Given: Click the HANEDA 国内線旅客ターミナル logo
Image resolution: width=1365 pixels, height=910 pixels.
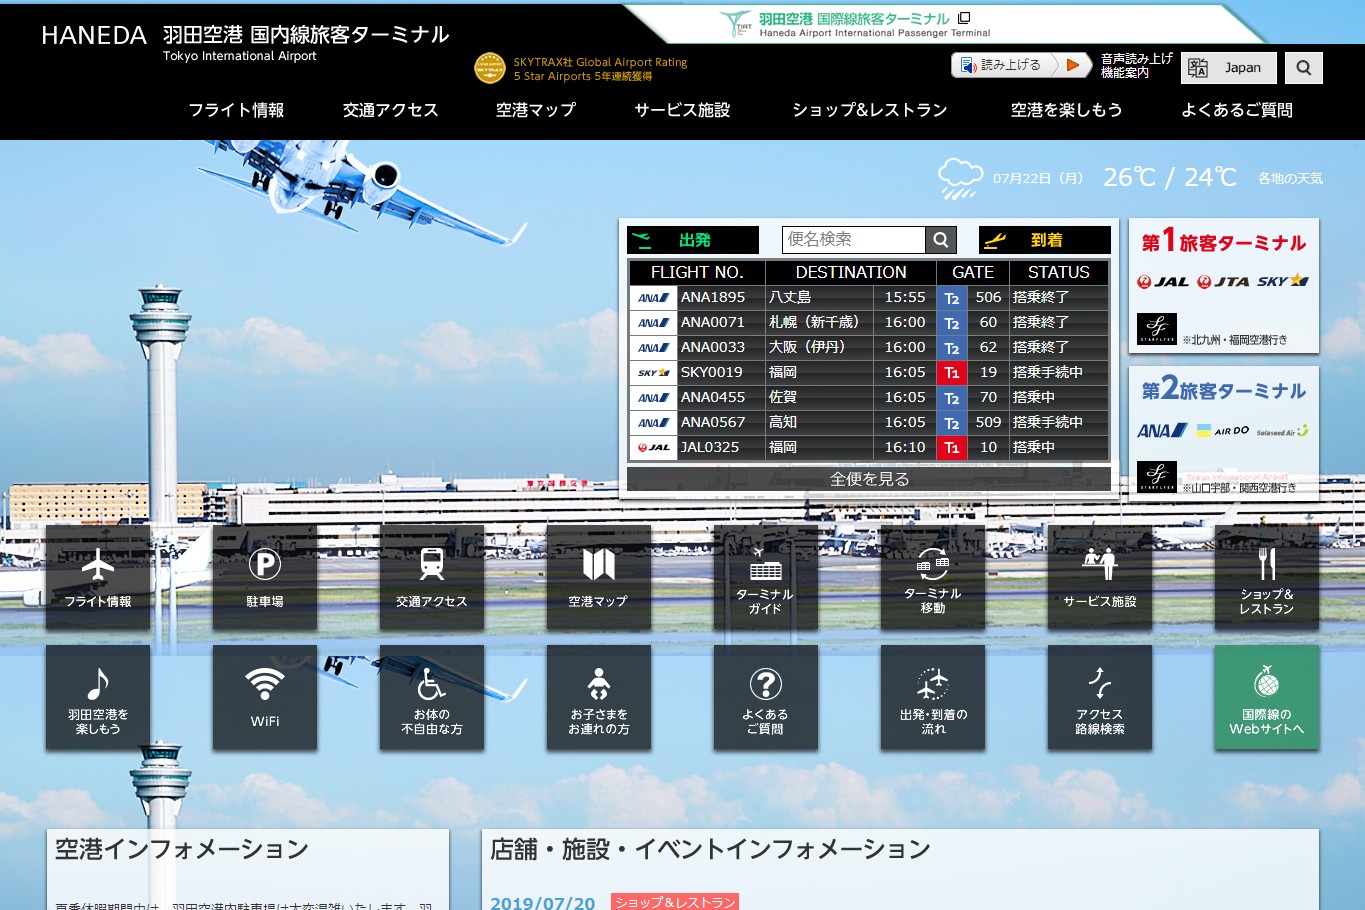Looking at the screenshot, I should click(x=245, y=42).
